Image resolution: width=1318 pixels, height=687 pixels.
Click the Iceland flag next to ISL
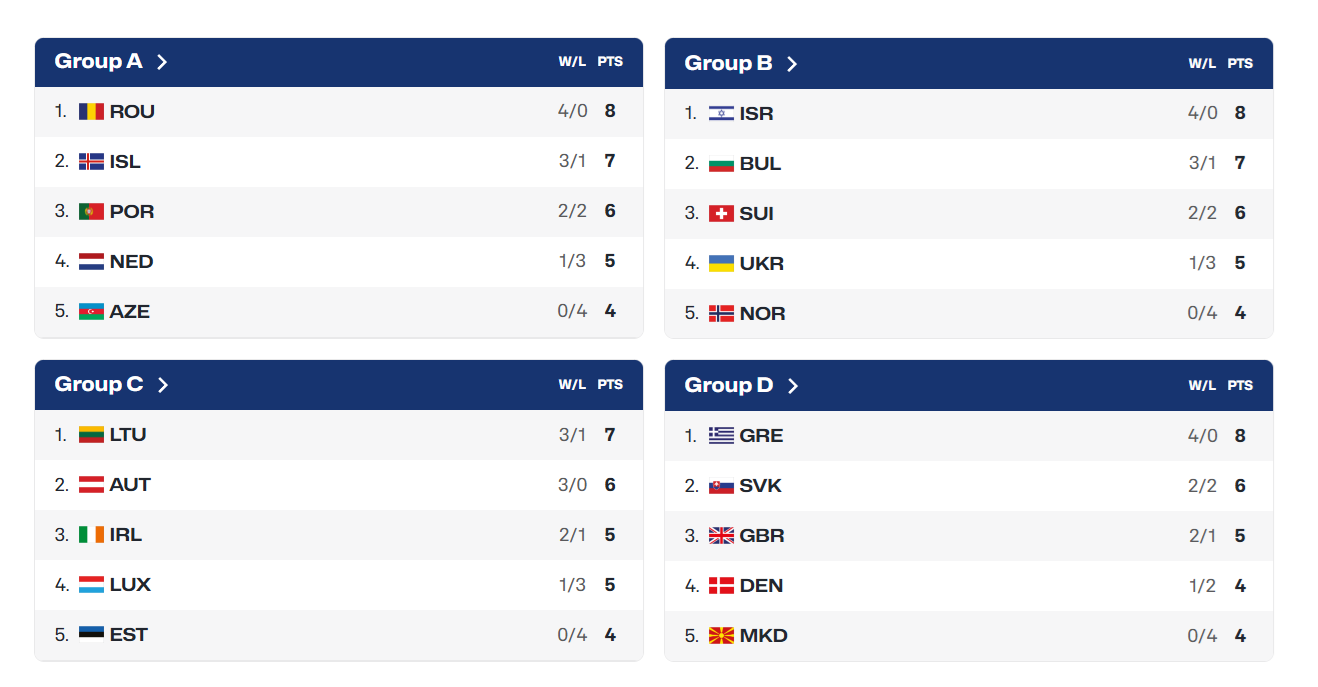tap(91, 161)
